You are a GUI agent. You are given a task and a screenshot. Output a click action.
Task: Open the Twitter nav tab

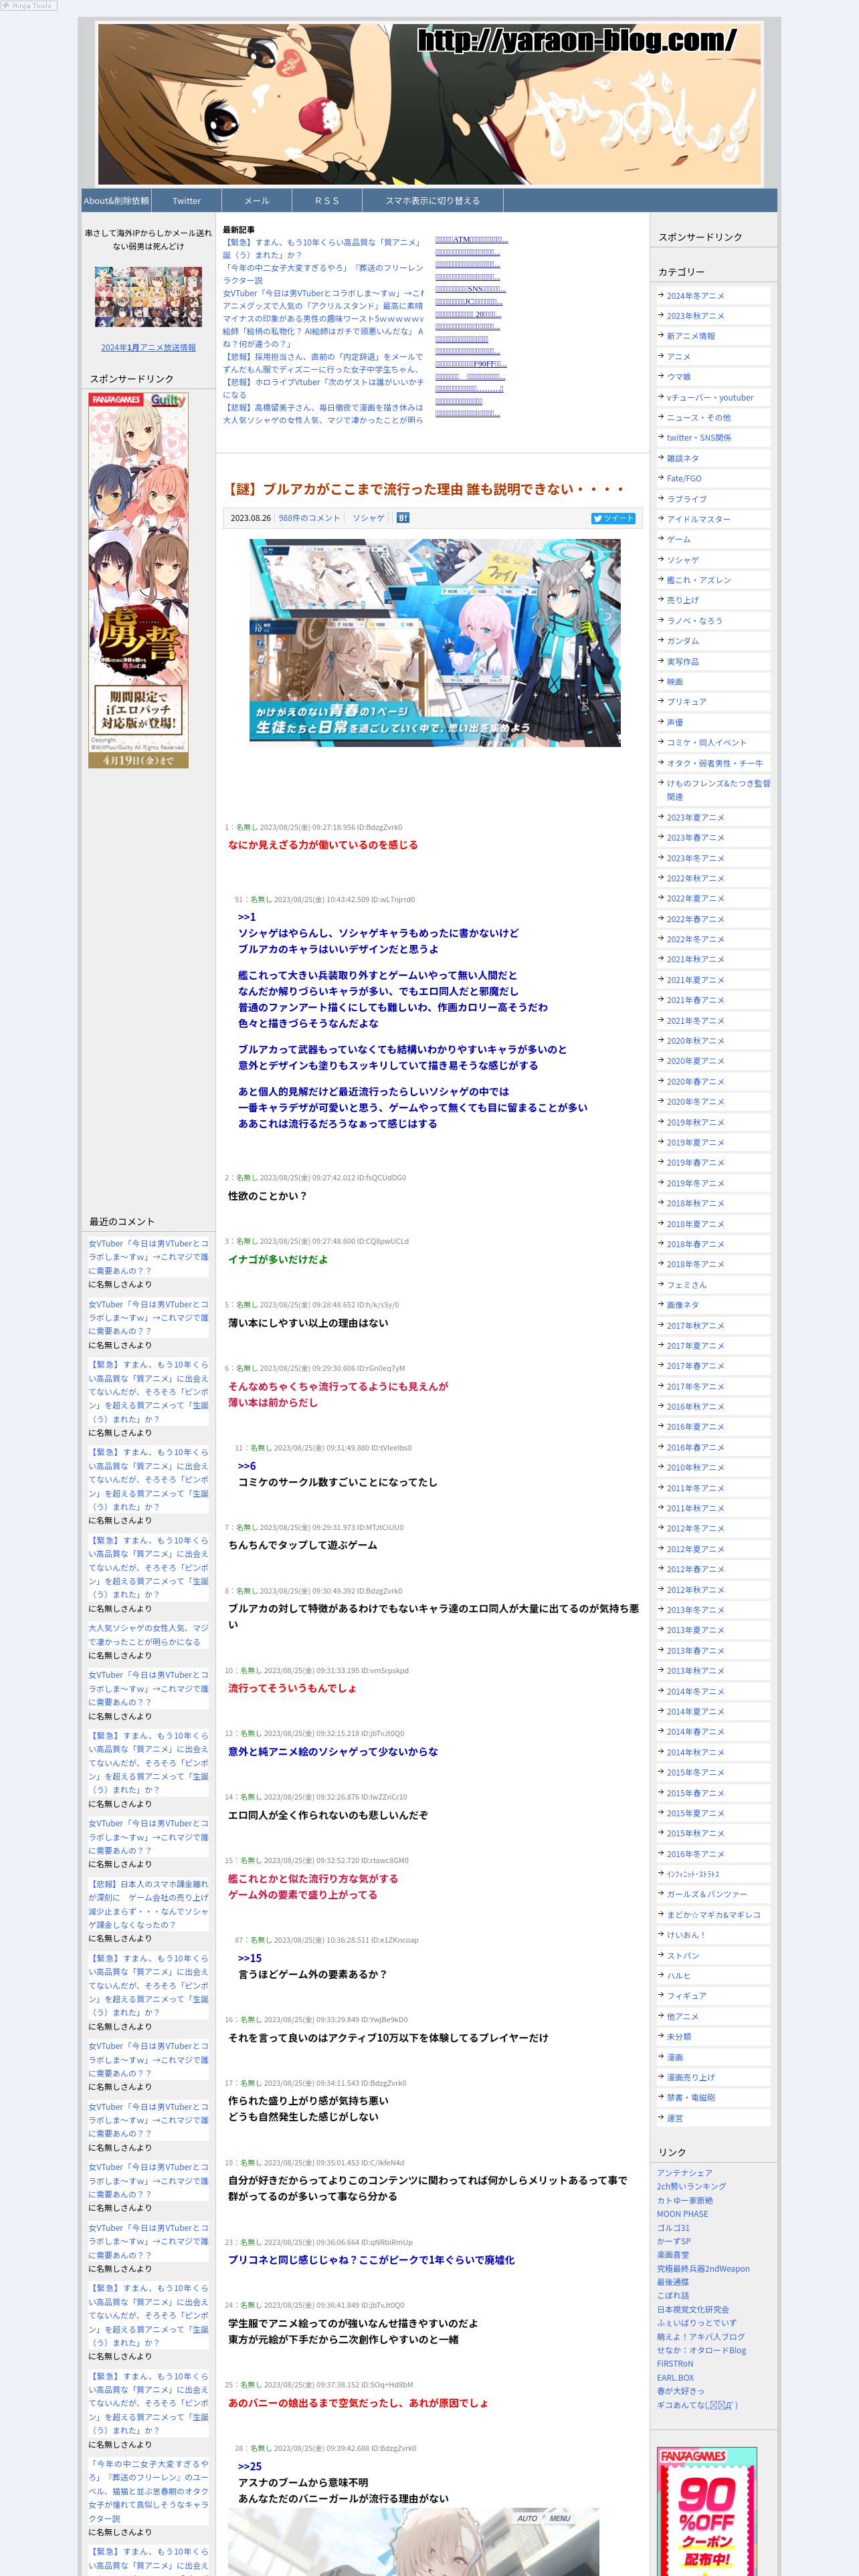click(x=186, y=201)
